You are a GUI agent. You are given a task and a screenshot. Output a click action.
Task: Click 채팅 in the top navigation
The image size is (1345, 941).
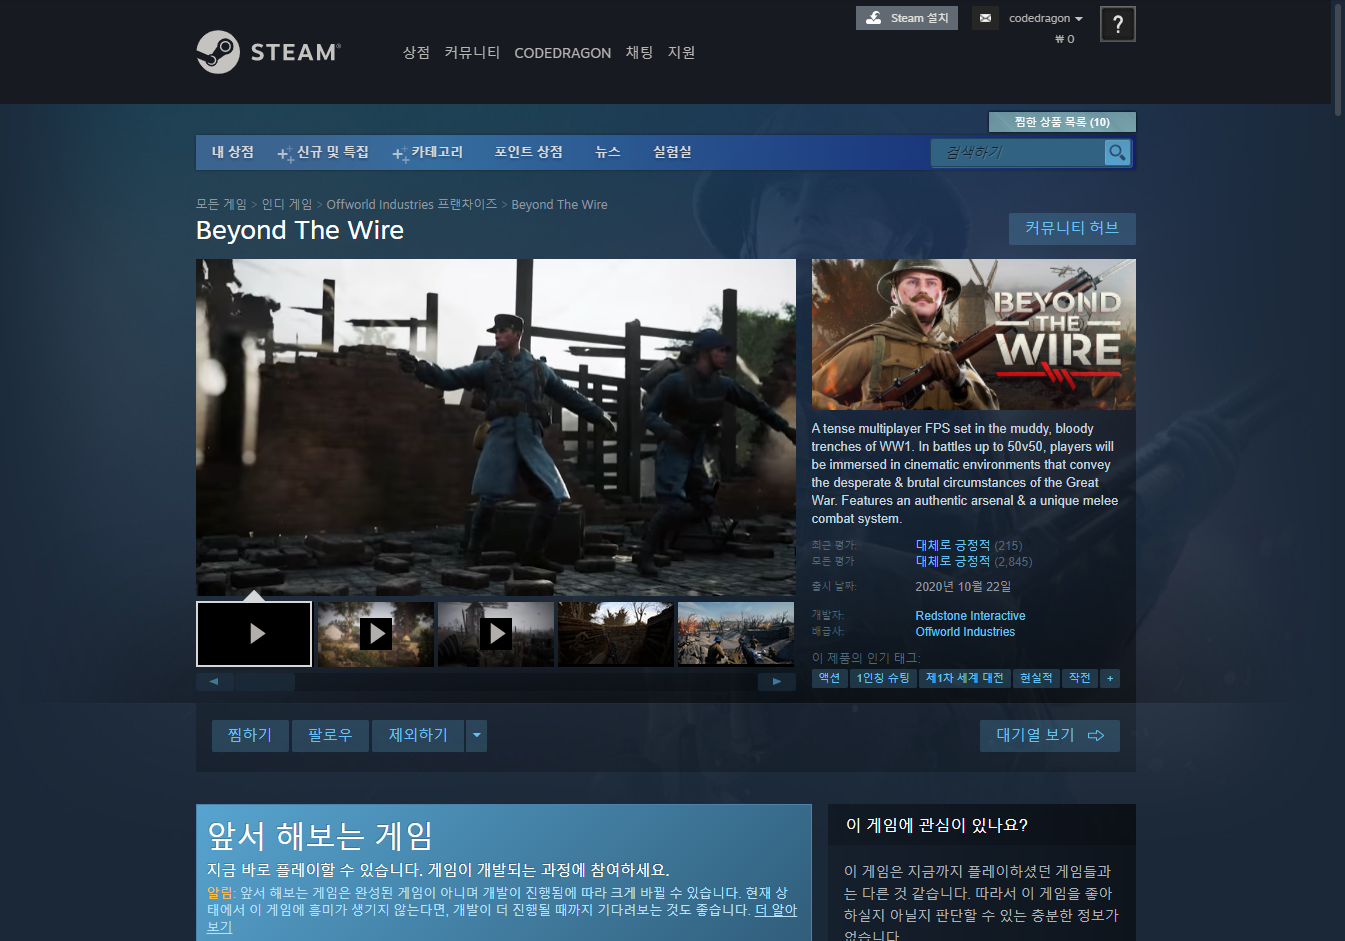click(x=639, y=53)
